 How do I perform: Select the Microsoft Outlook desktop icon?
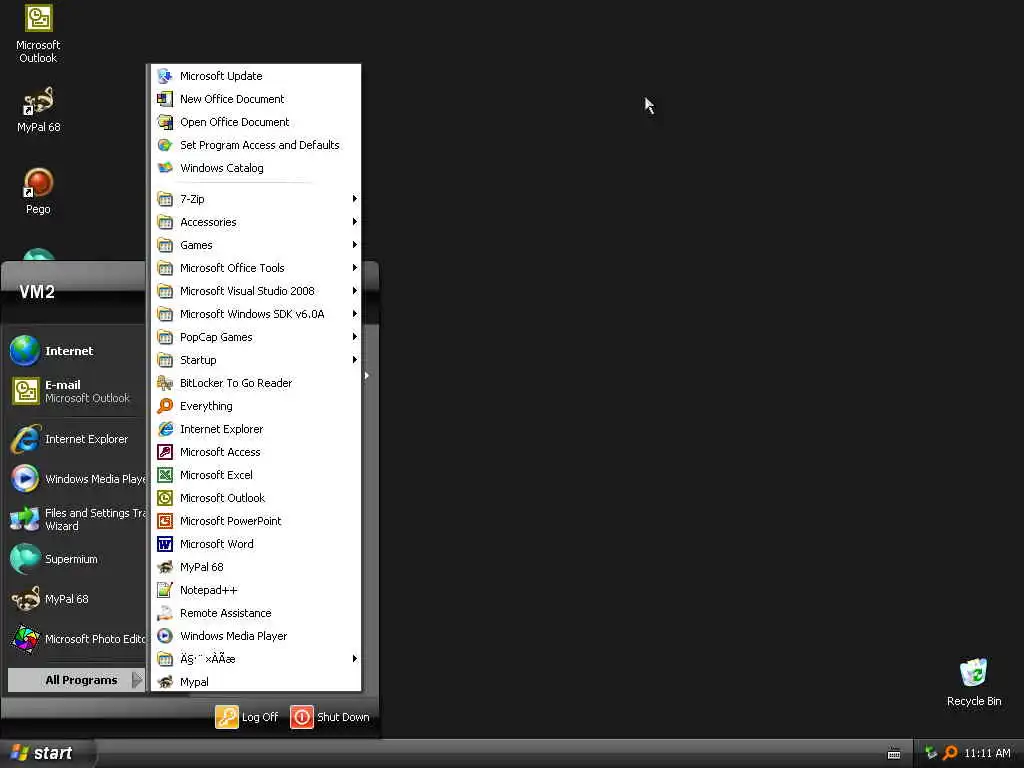(38, 34)
